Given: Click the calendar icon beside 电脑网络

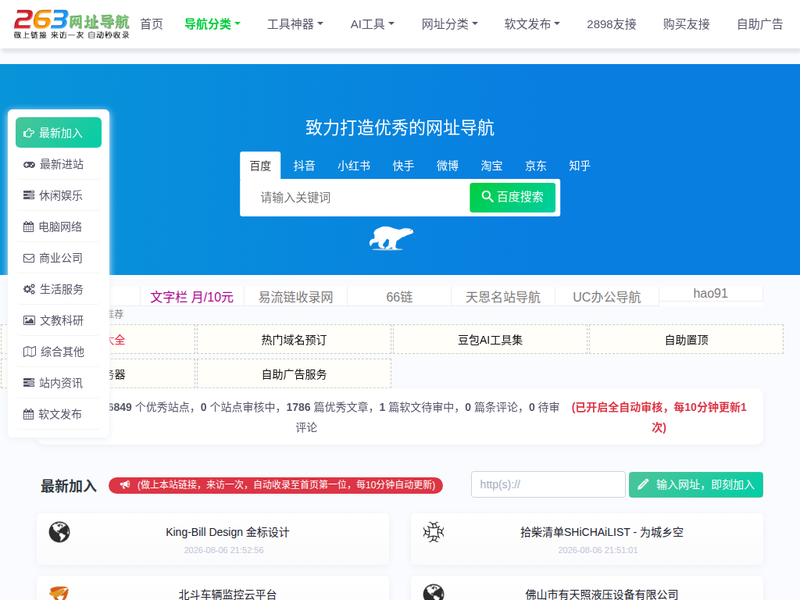Looking at the screenshot, I should coord(29,227).
